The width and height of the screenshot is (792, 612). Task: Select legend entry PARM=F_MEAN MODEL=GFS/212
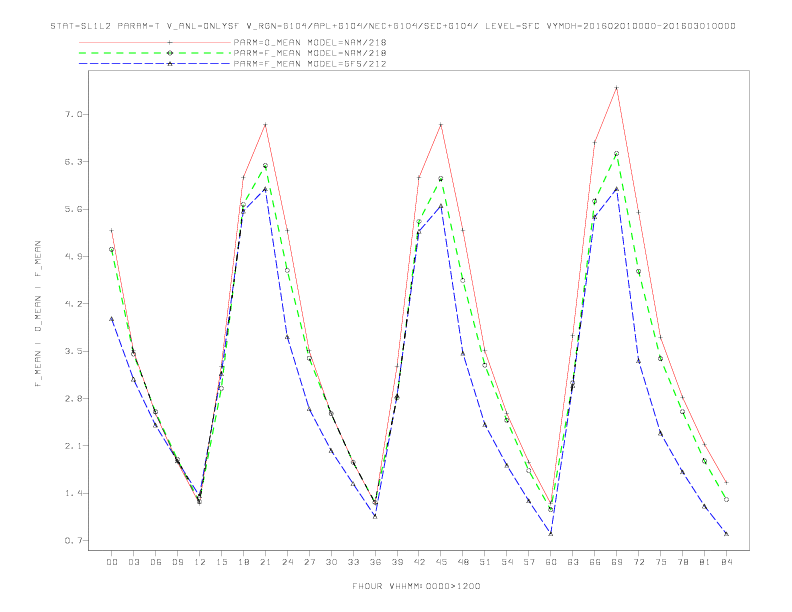click(x=310, y=64)
